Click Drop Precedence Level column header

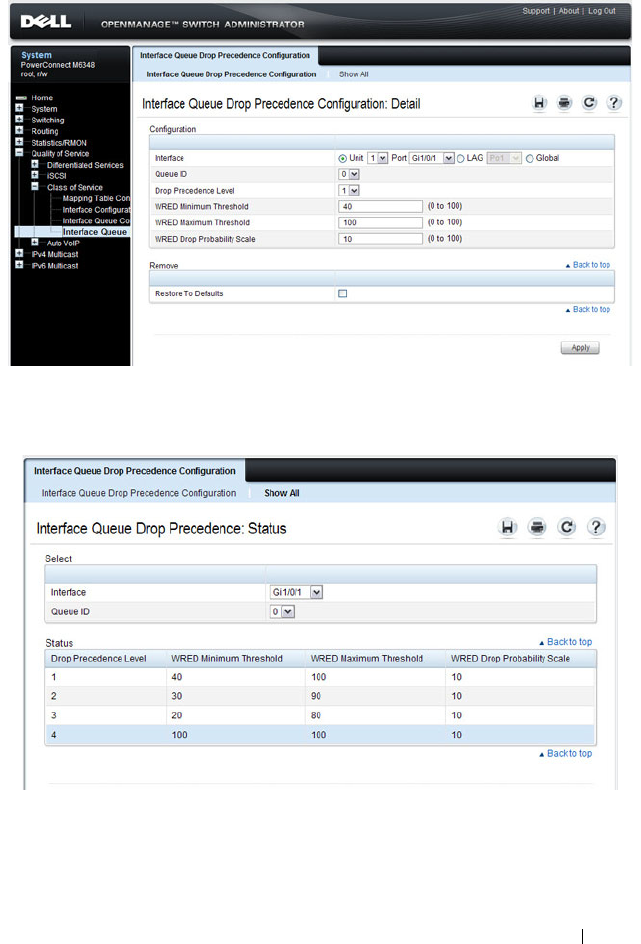click(99, 659)
